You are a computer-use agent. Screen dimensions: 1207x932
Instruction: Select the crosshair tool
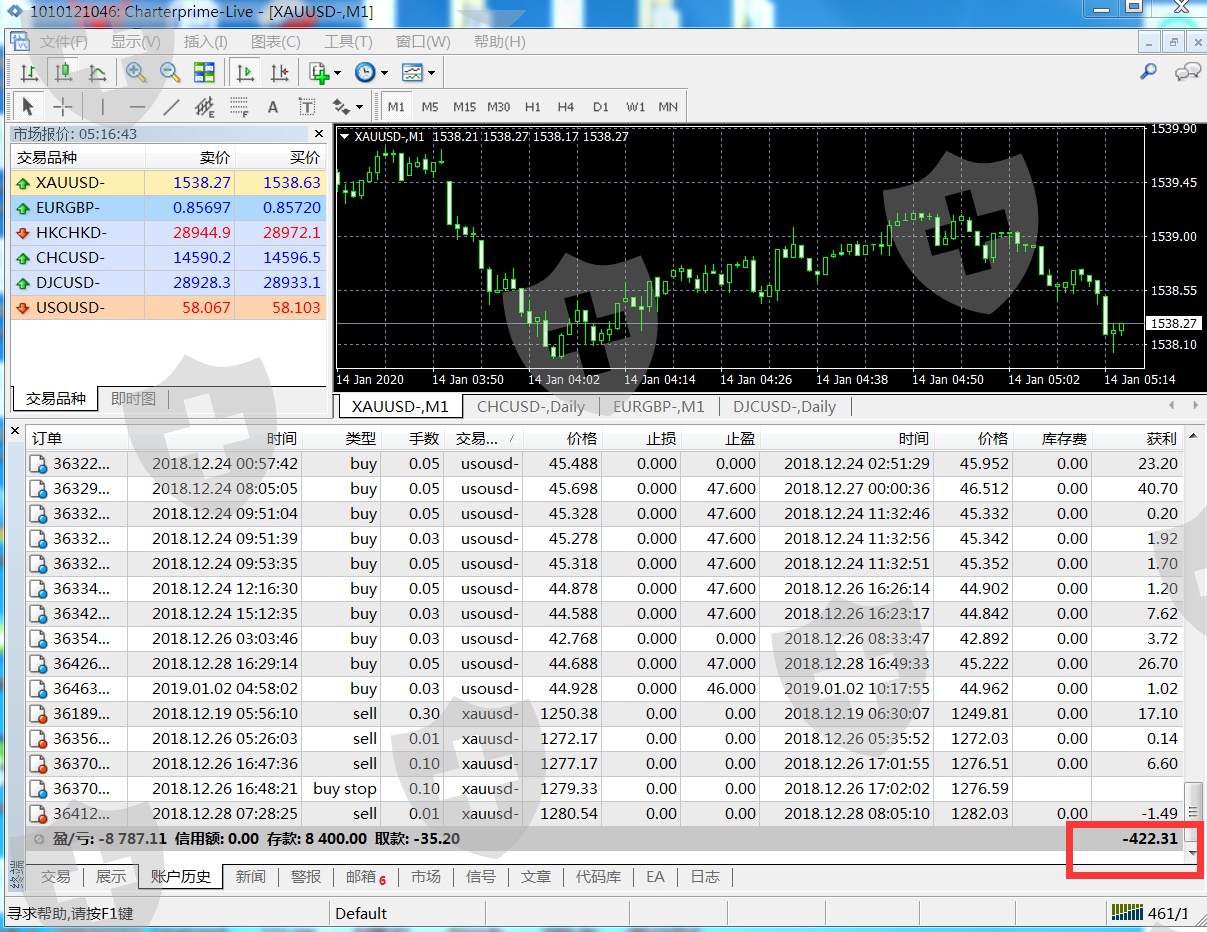click(63, 107)
